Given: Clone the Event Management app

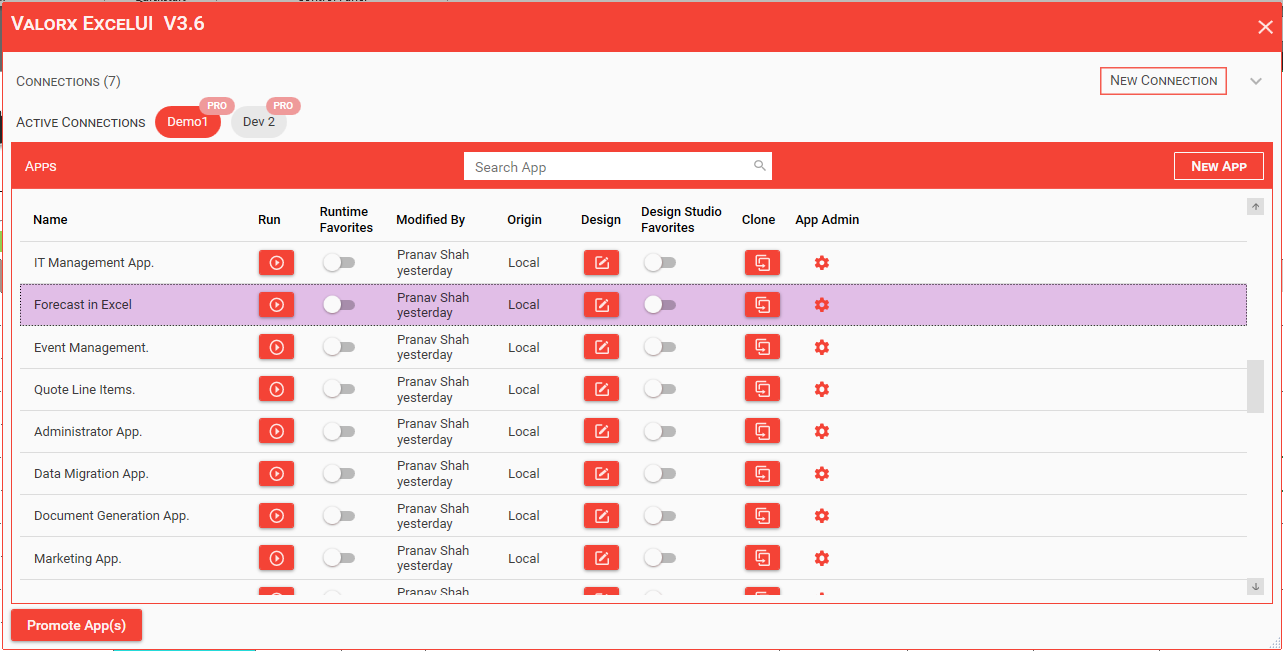Looking at the screenshot, I should pyautogui.click(x=762, y=347).
